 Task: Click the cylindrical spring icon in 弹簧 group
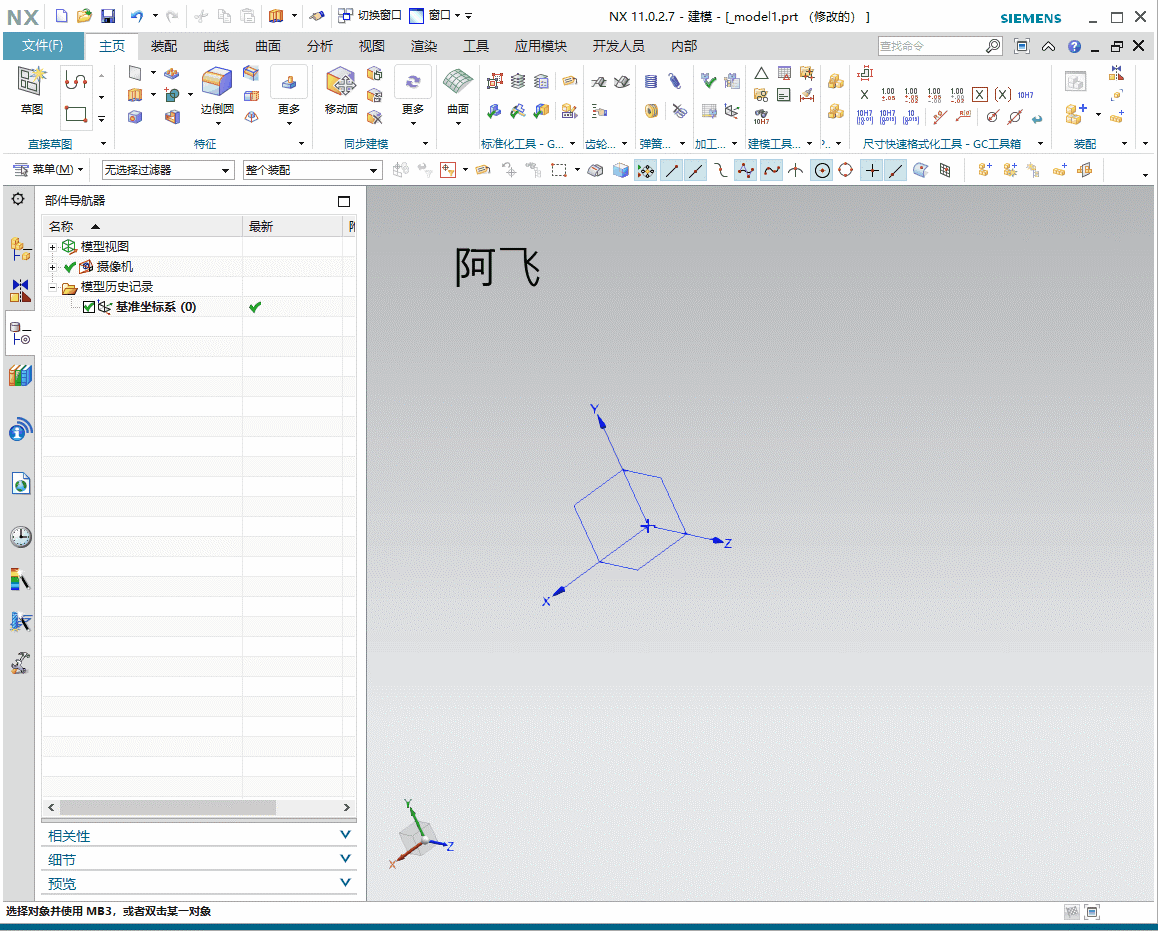click(651, 80)
